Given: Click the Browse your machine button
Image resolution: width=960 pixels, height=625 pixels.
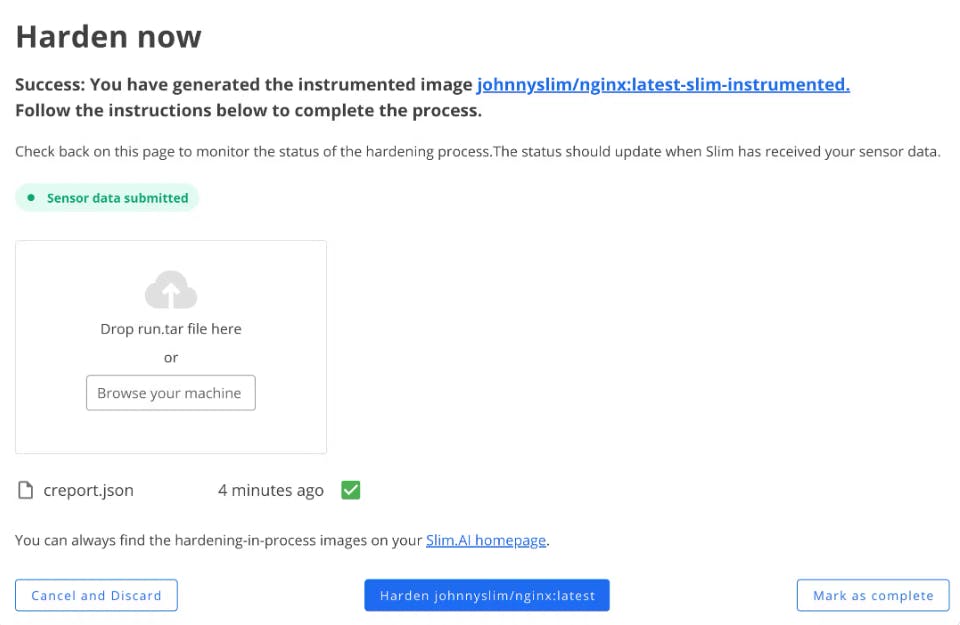Looking at the screenshot, I should [x=171, y=393].
